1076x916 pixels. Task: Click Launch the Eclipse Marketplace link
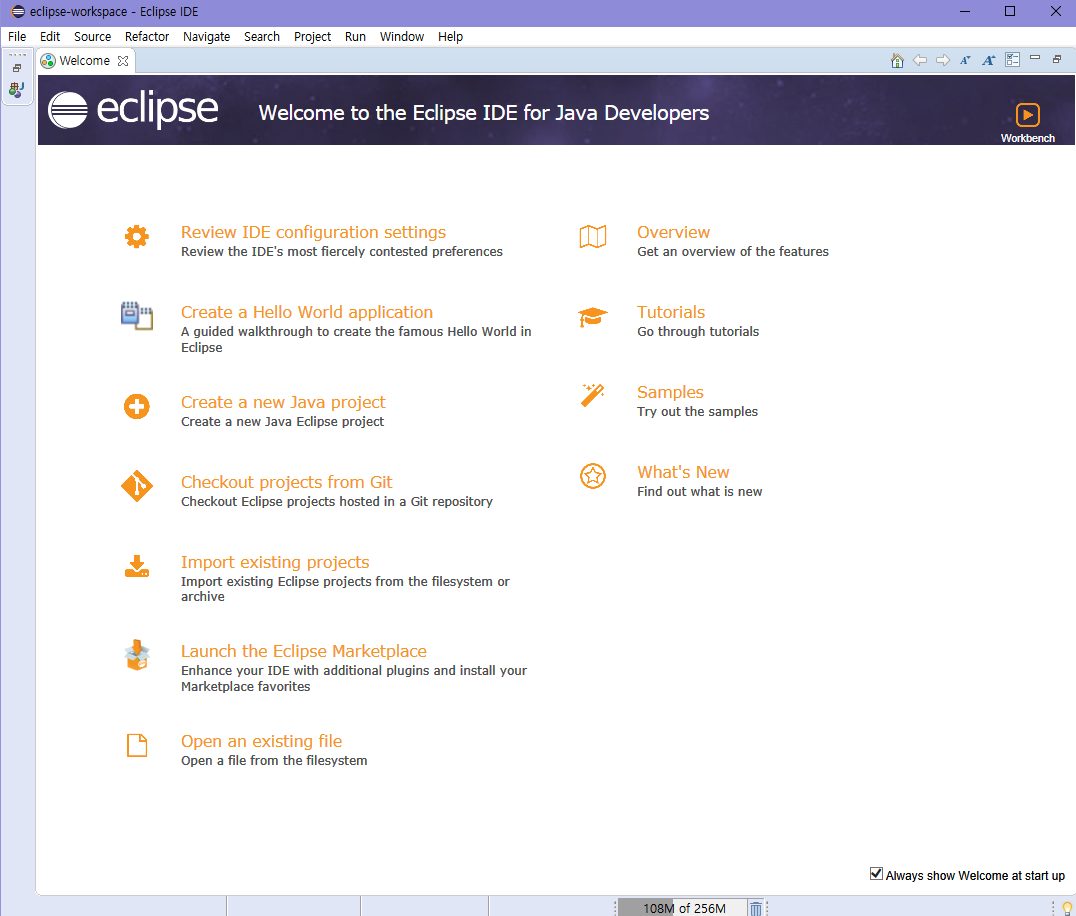tap(304, 651)
